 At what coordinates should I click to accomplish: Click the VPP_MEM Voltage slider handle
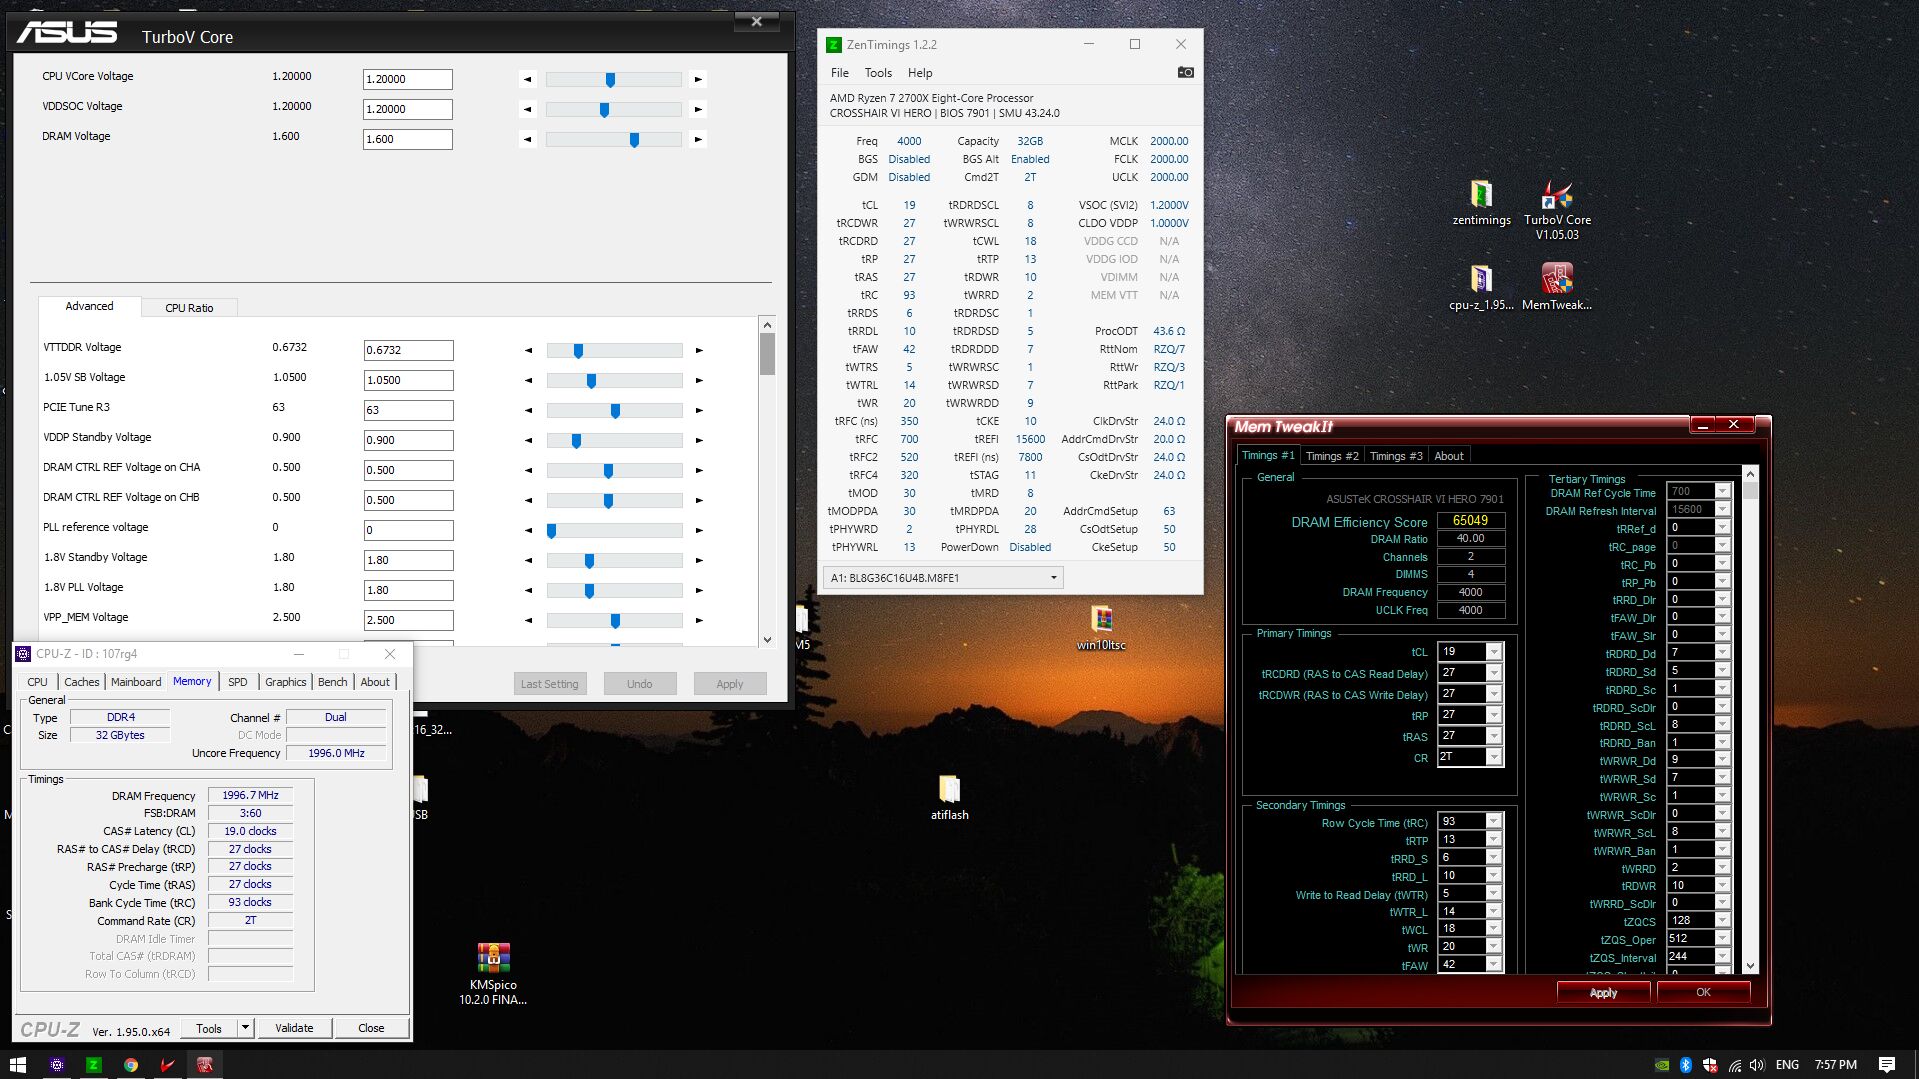(615, 620)
